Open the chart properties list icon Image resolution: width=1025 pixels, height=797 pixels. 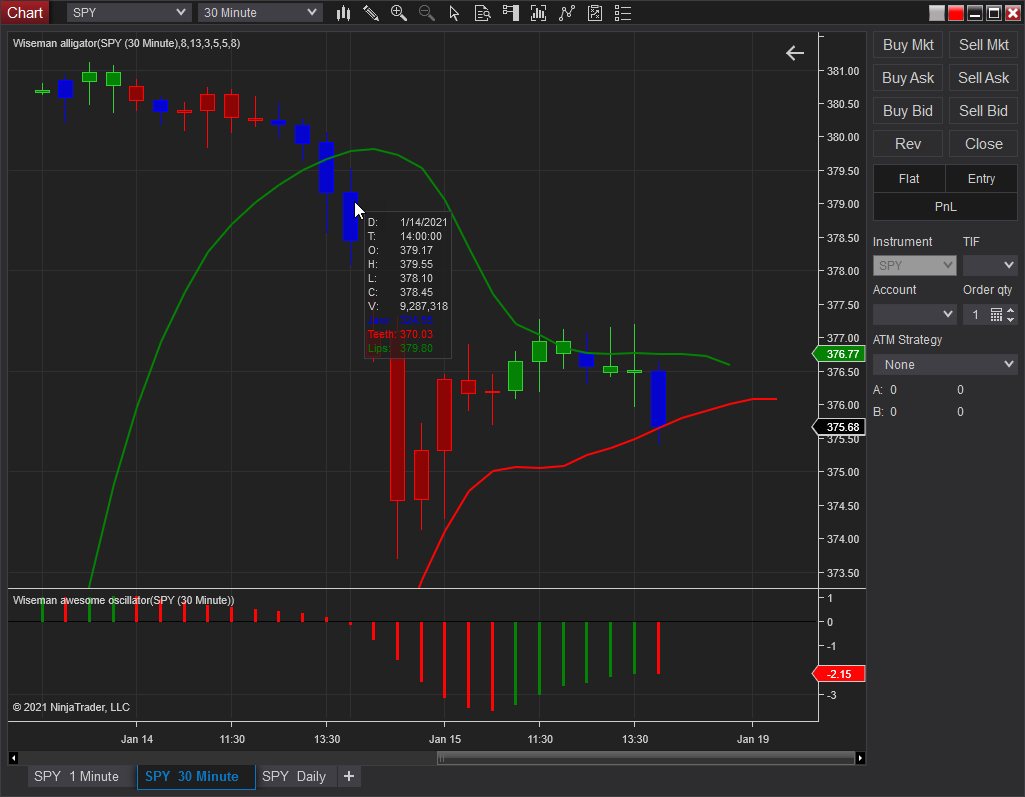[x=623, y=13]
